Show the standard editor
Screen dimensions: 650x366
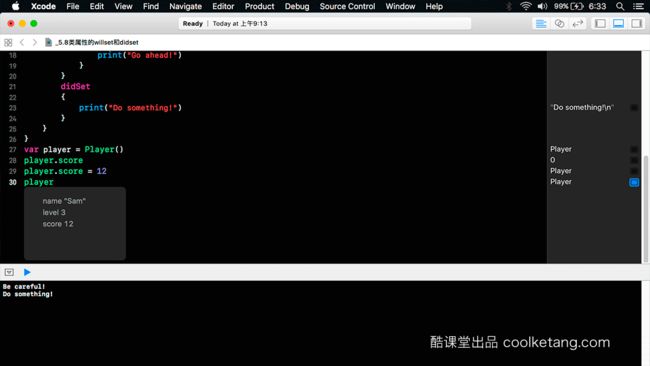[541, 24]
